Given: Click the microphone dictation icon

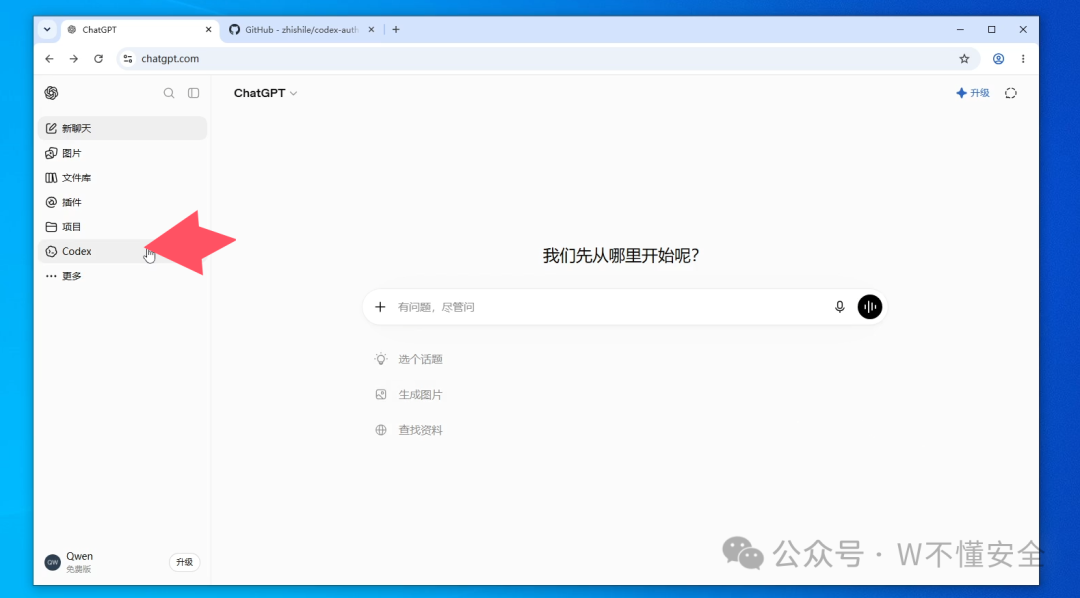Looking at the screenshot, I should [840, 307].
